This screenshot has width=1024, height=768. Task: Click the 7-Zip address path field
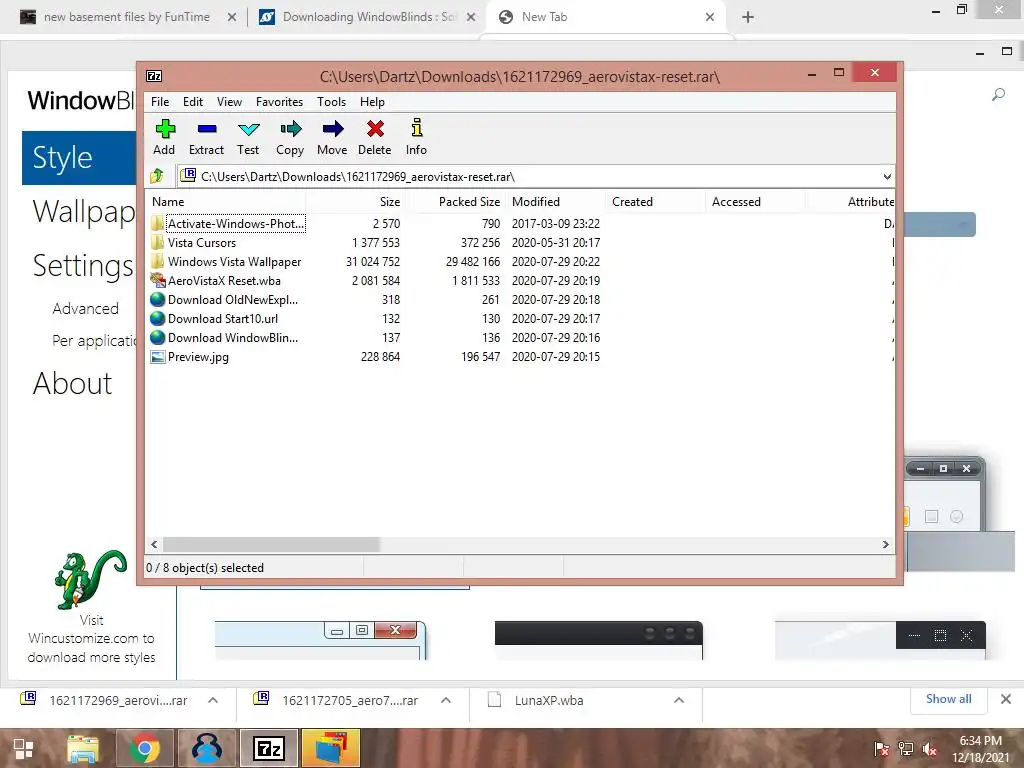[535, 176]
